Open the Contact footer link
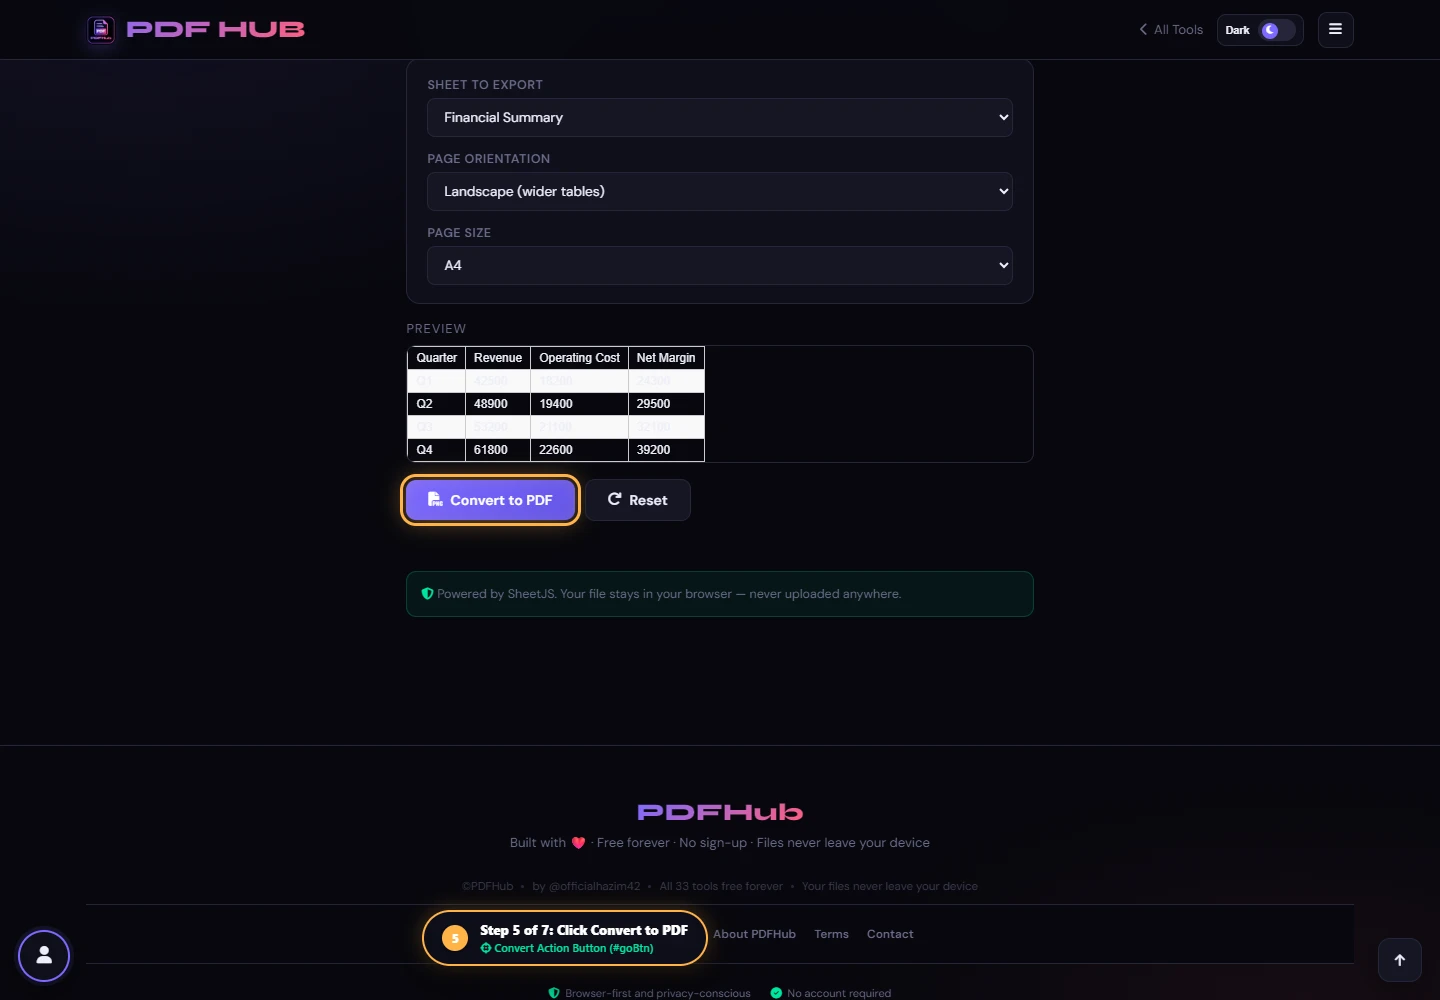 point(890,934)
